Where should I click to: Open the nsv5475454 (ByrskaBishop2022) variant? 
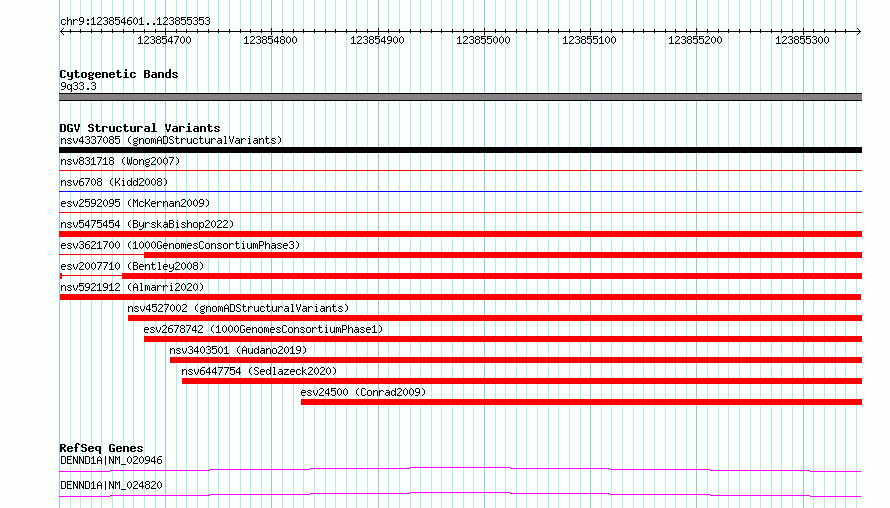click(x=147, y=224)
